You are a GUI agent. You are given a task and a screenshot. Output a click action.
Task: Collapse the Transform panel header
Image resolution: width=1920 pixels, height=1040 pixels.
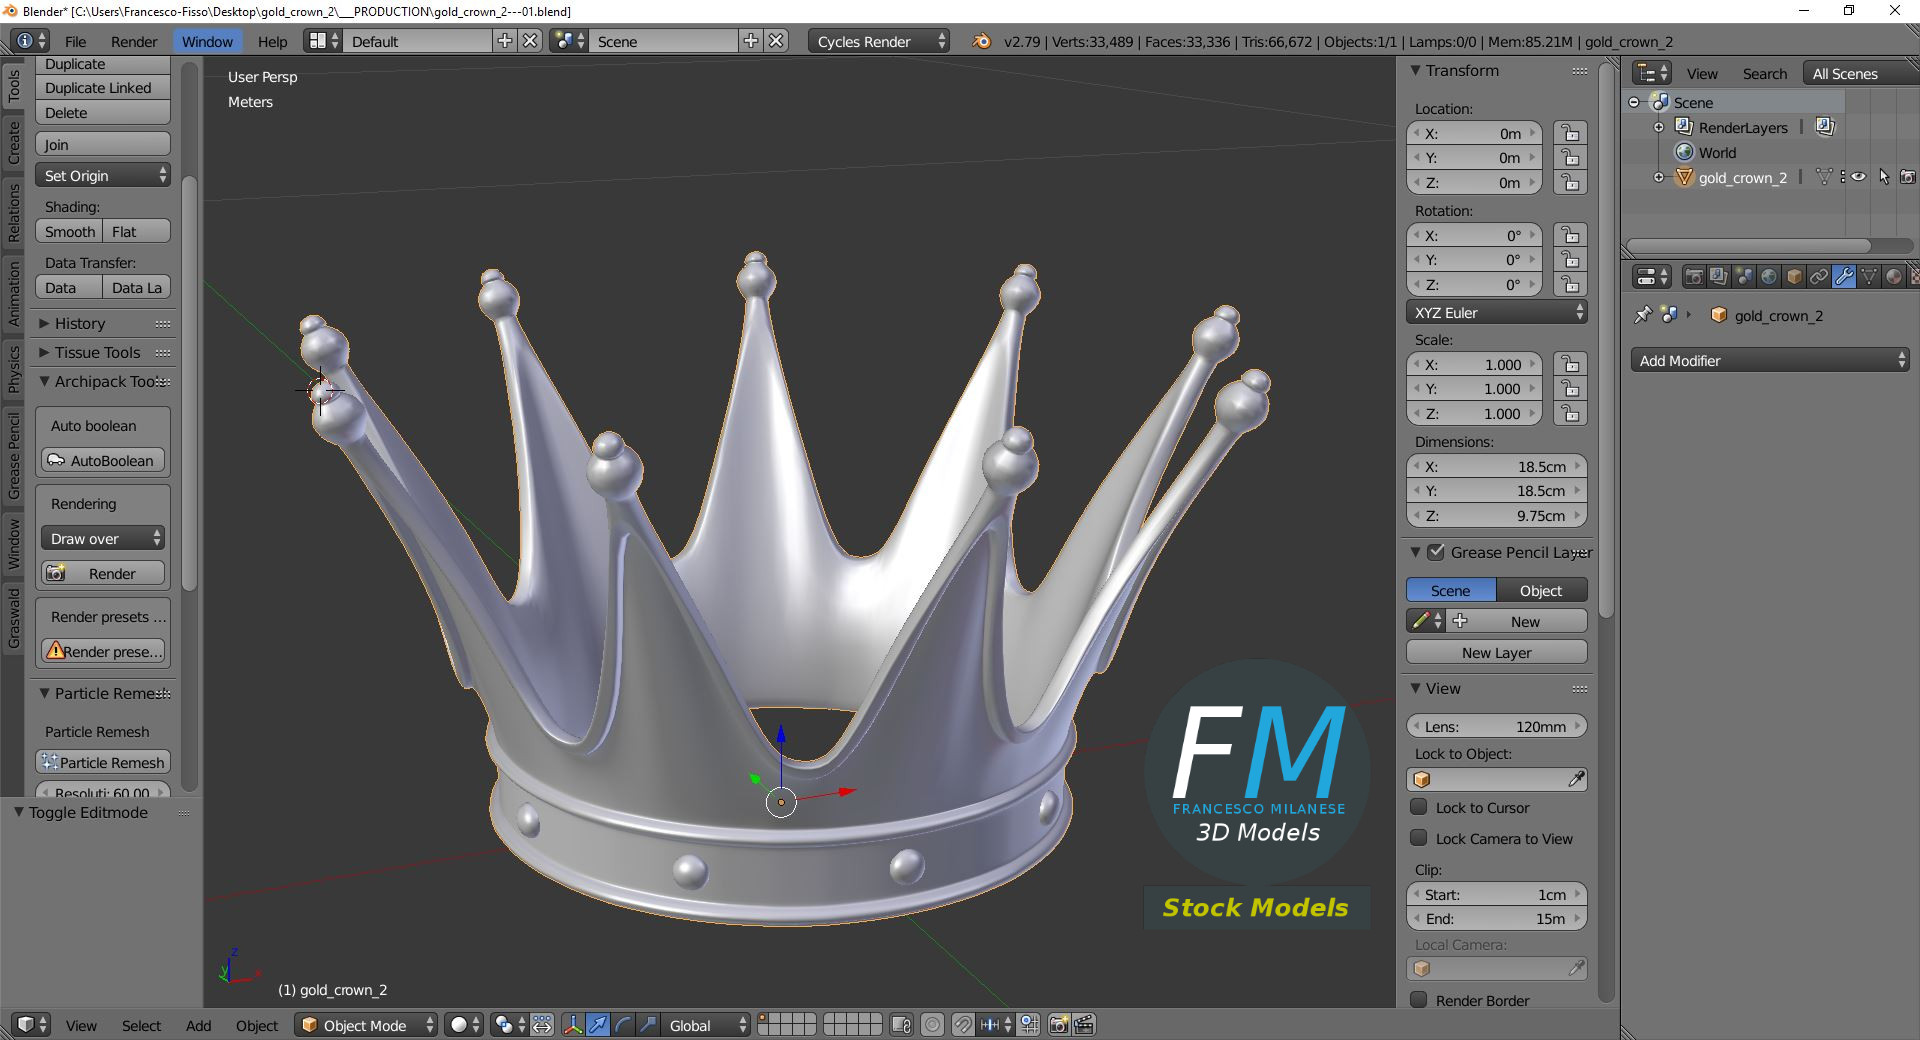tap(1456, 71)
